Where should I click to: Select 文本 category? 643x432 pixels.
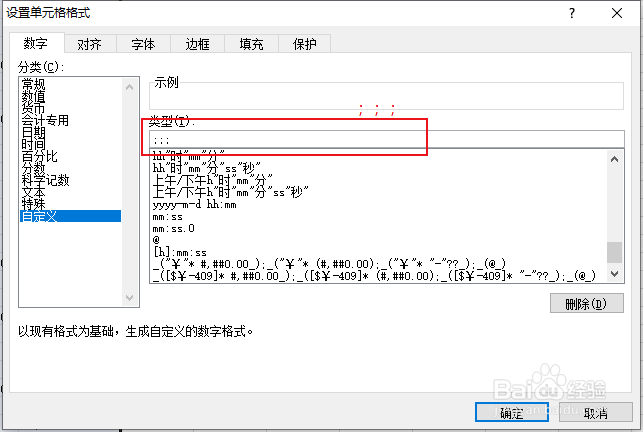coord(71,192)
